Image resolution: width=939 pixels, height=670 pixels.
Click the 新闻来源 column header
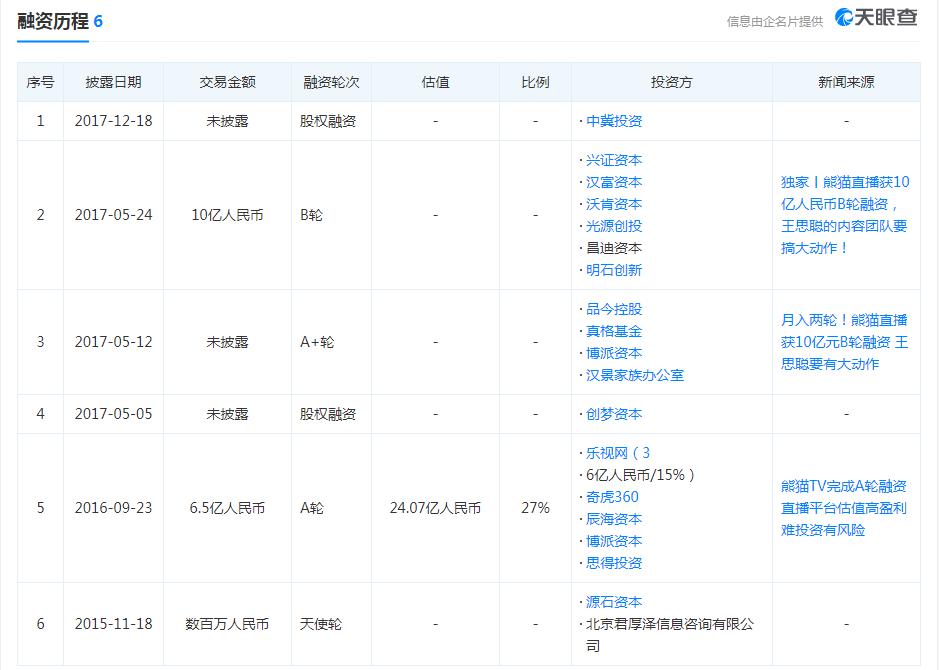pyautogui.click(x=846, y=82)
